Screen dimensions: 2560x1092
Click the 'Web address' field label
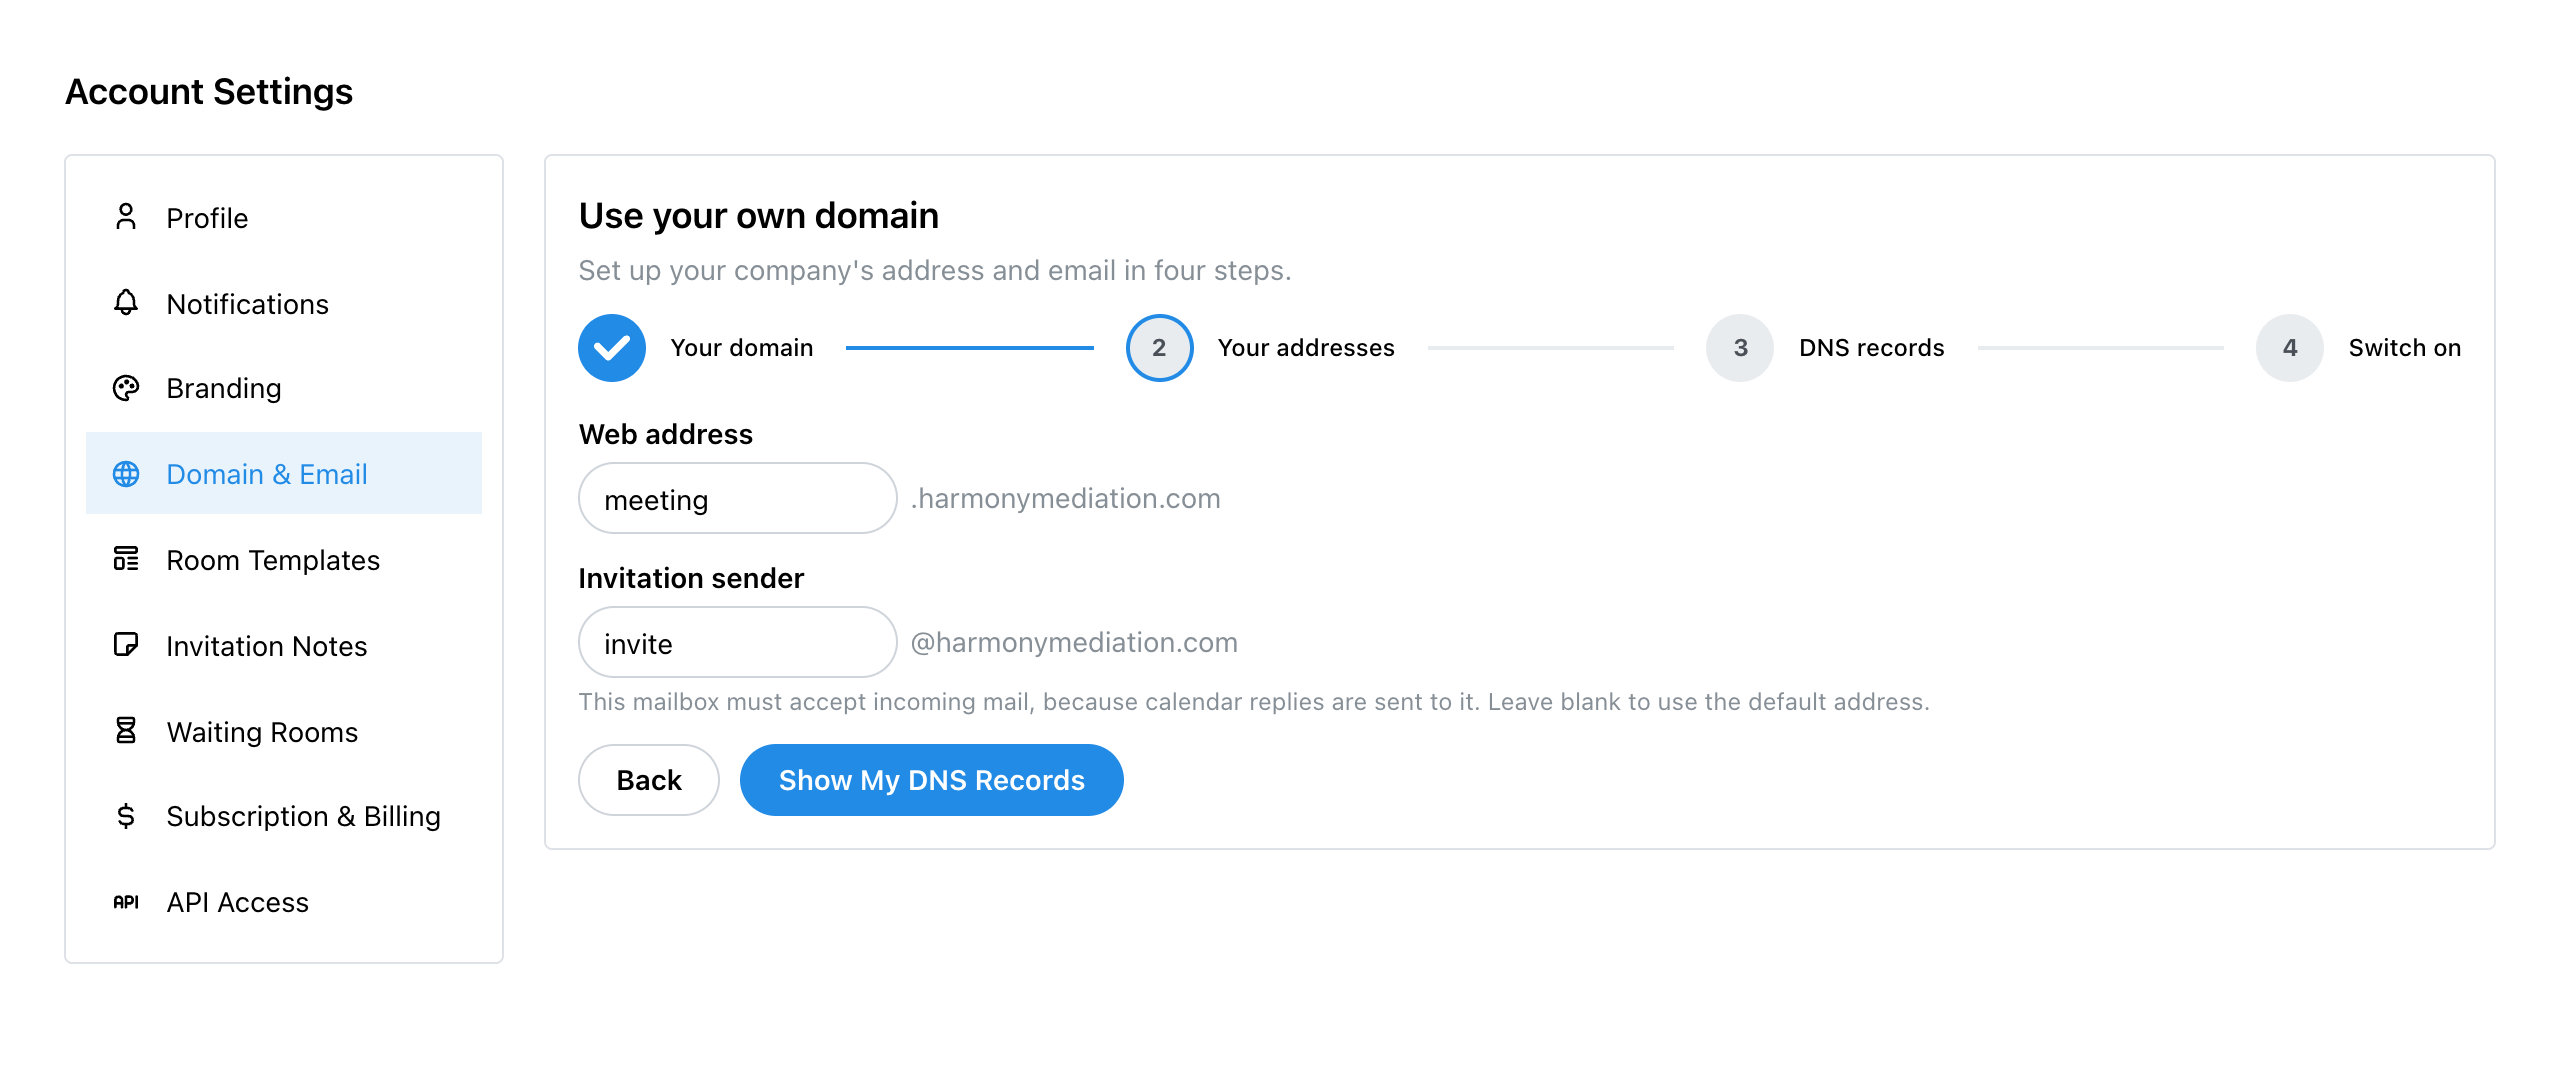[x=666, y=434]
